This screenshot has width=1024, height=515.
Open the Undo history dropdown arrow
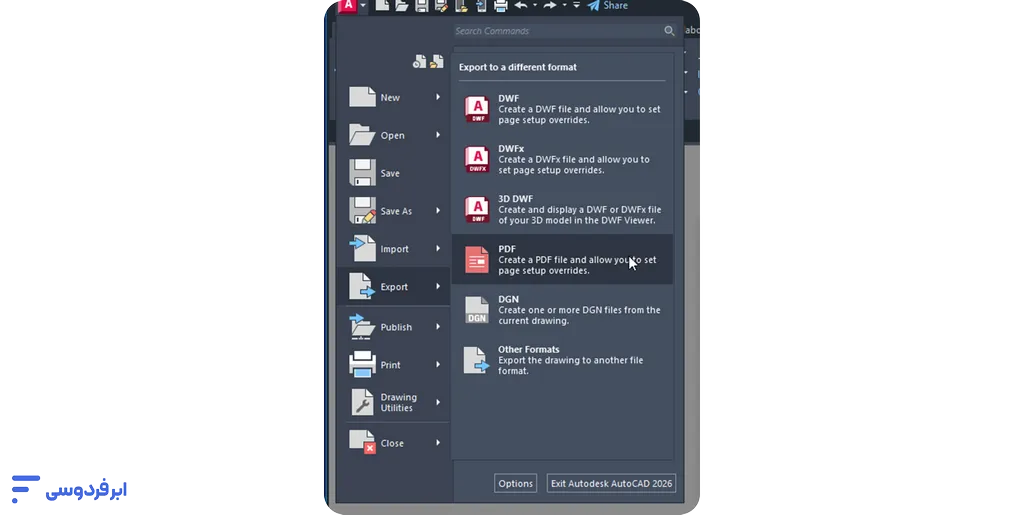535,5
